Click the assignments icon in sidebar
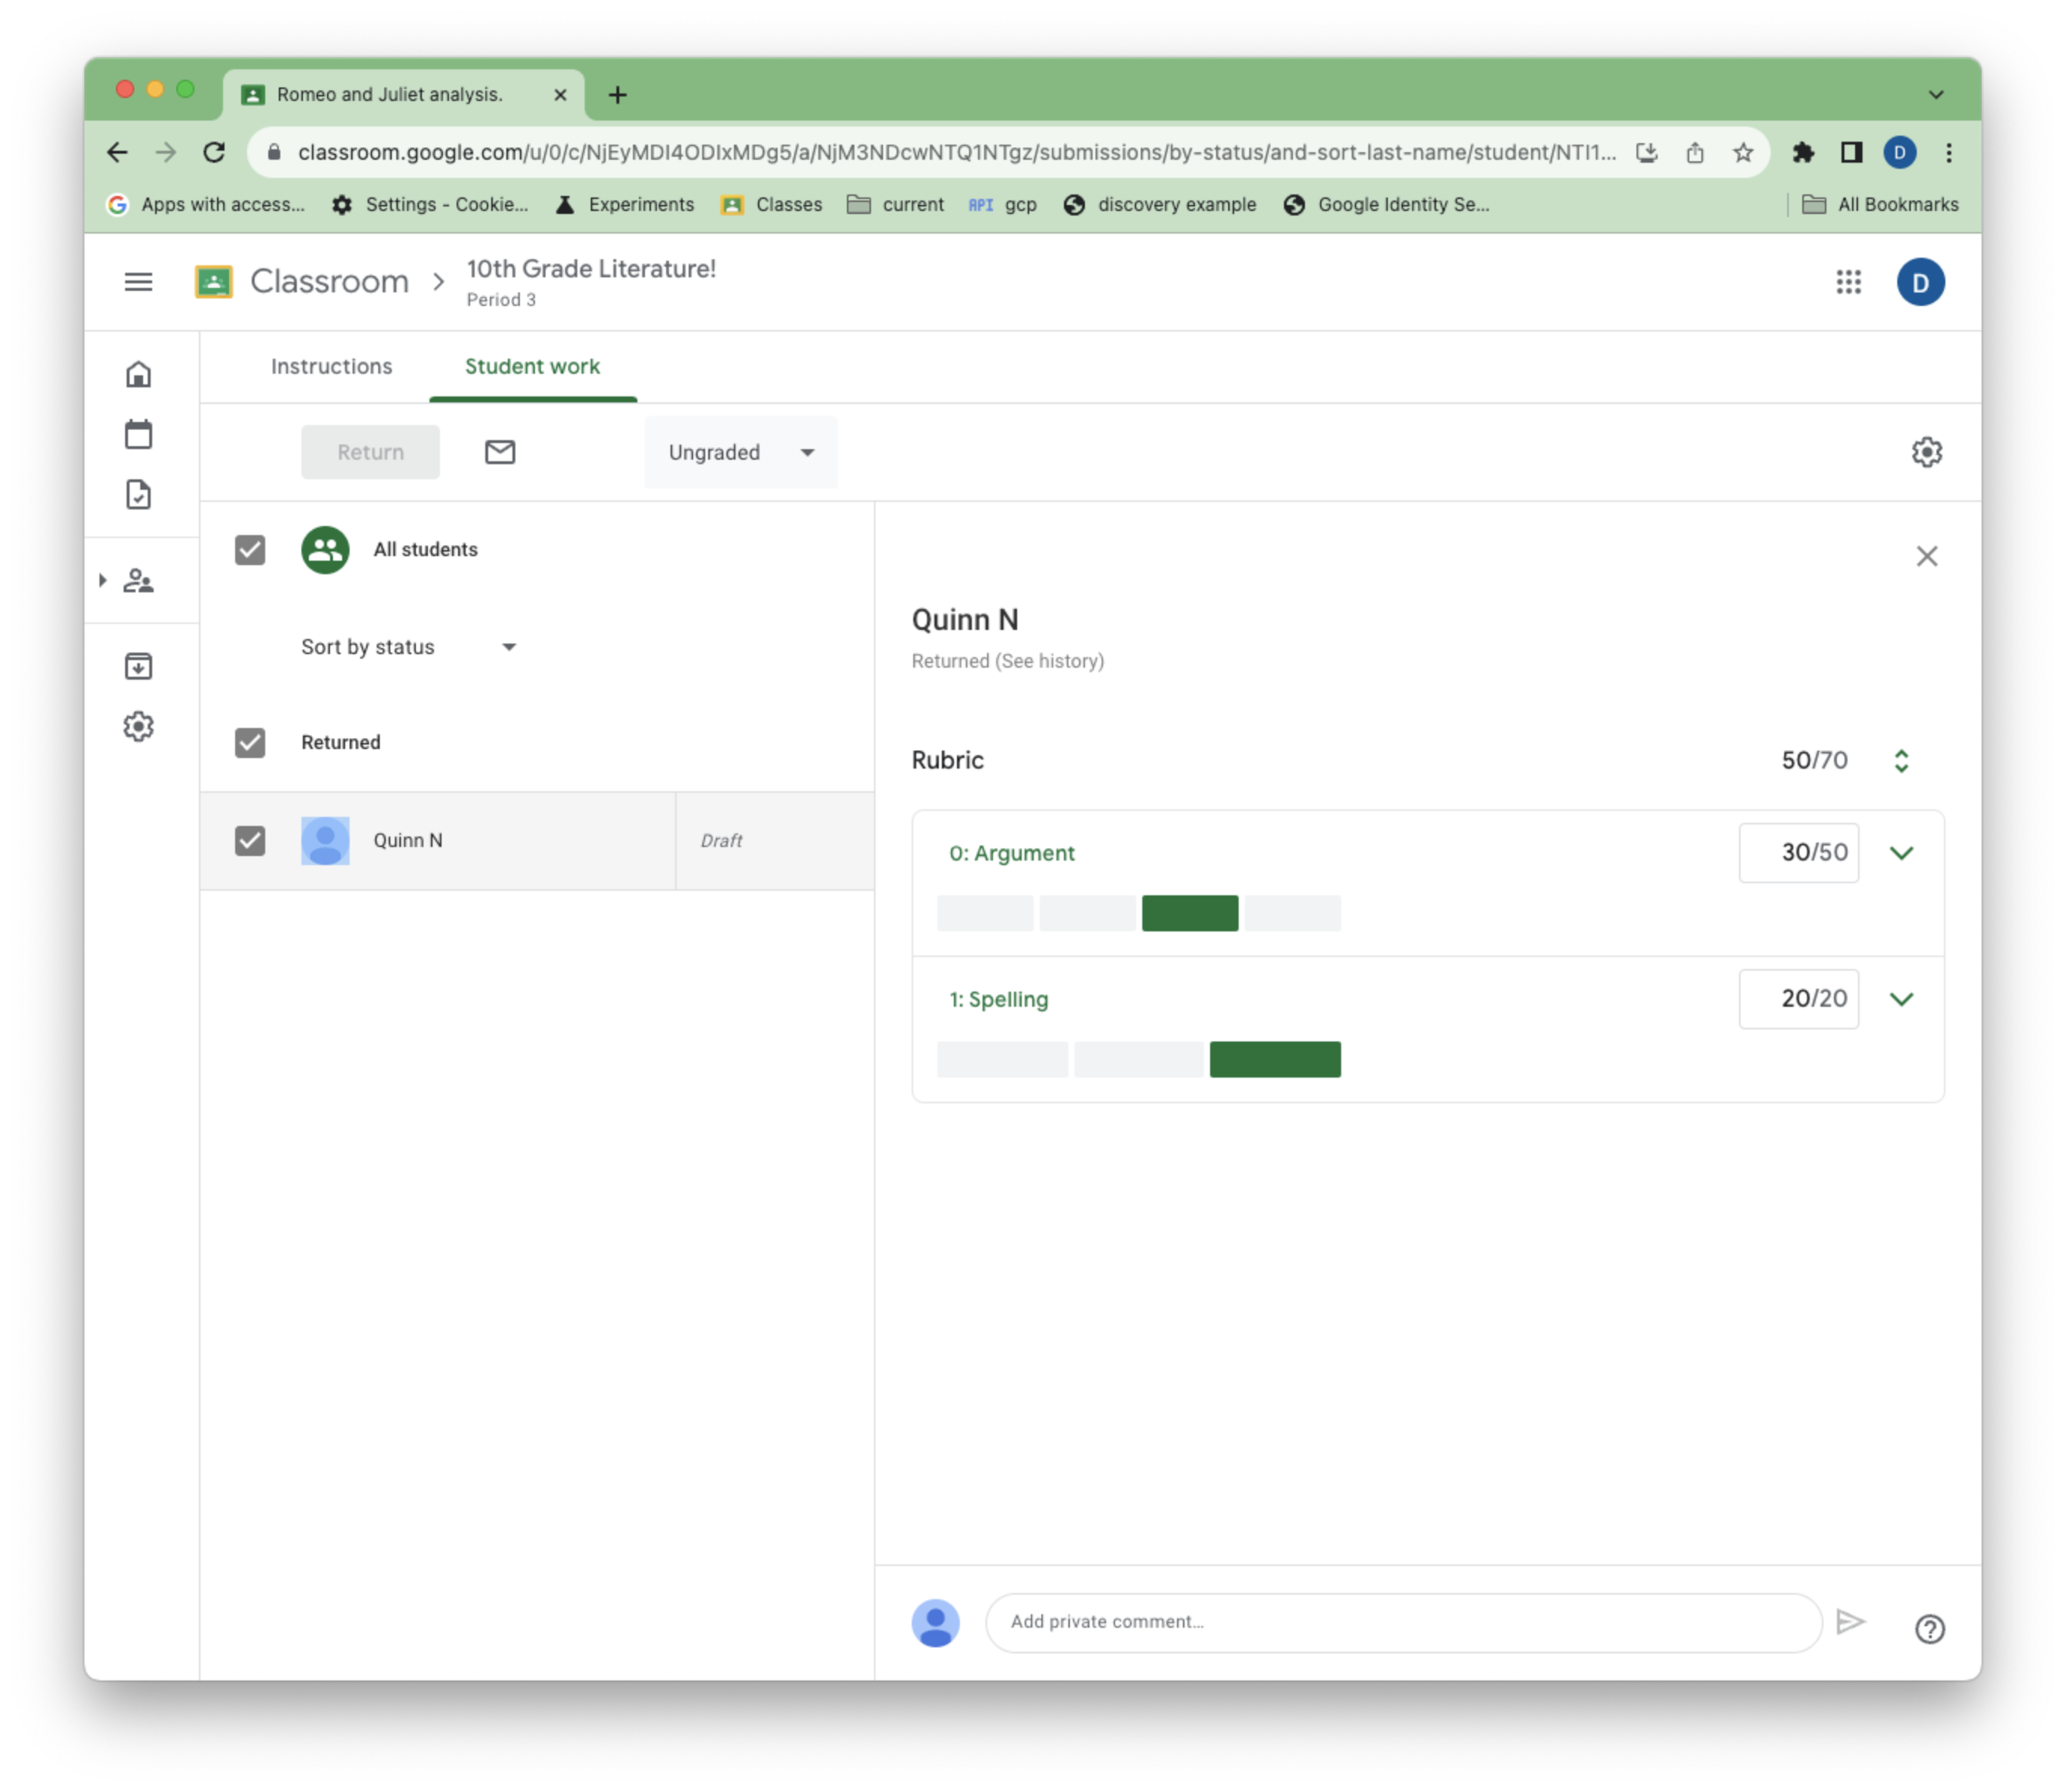Image resolution: width=2066 pixels, height=1792 pixels. [139, 494]
